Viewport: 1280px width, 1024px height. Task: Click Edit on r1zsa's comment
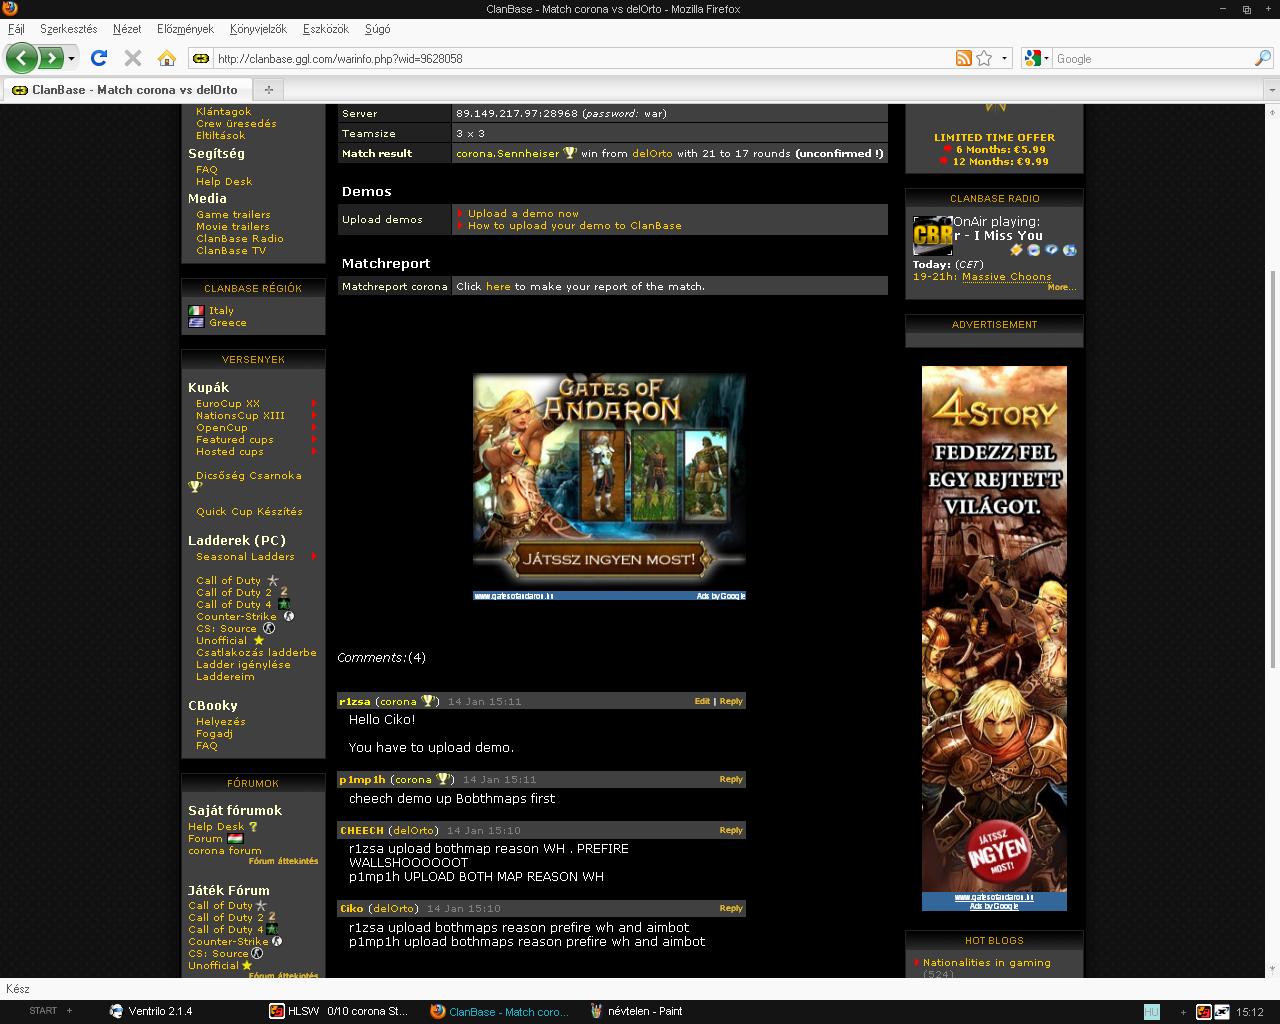point(702,701)
